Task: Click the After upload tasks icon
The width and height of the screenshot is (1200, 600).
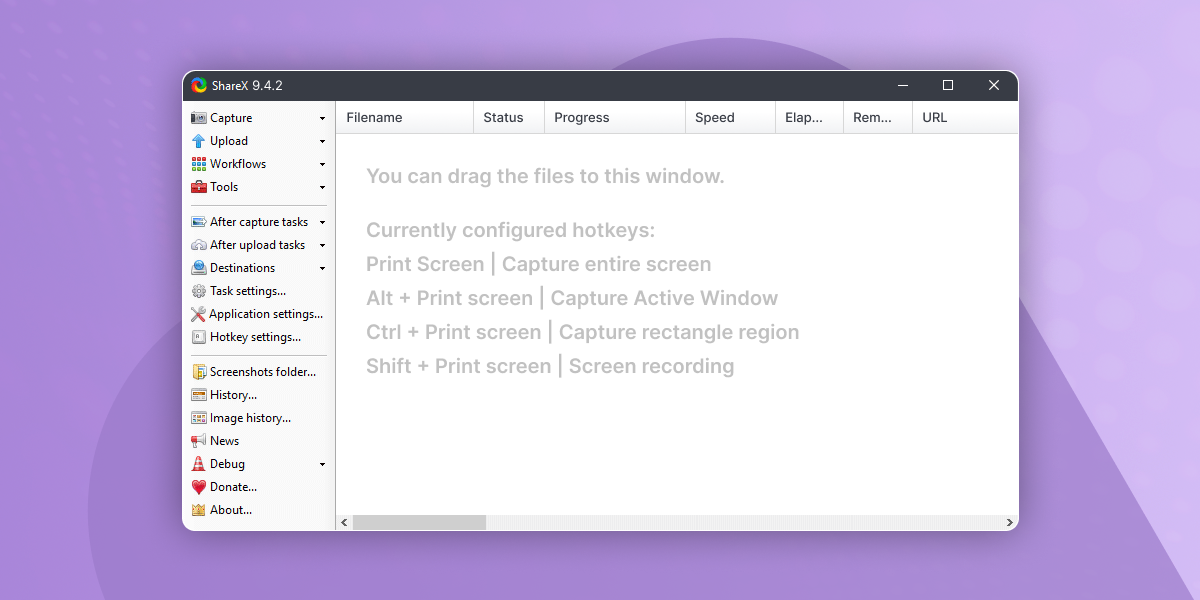Action: pos(199,245)
